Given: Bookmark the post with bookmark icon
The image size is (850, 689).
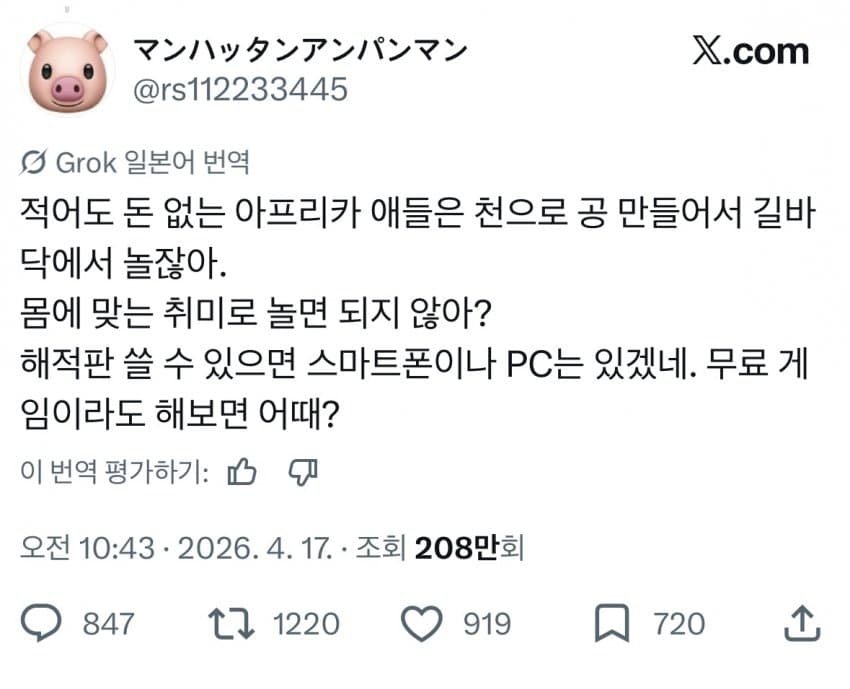Looking at the screenshot, I should 612,623.
